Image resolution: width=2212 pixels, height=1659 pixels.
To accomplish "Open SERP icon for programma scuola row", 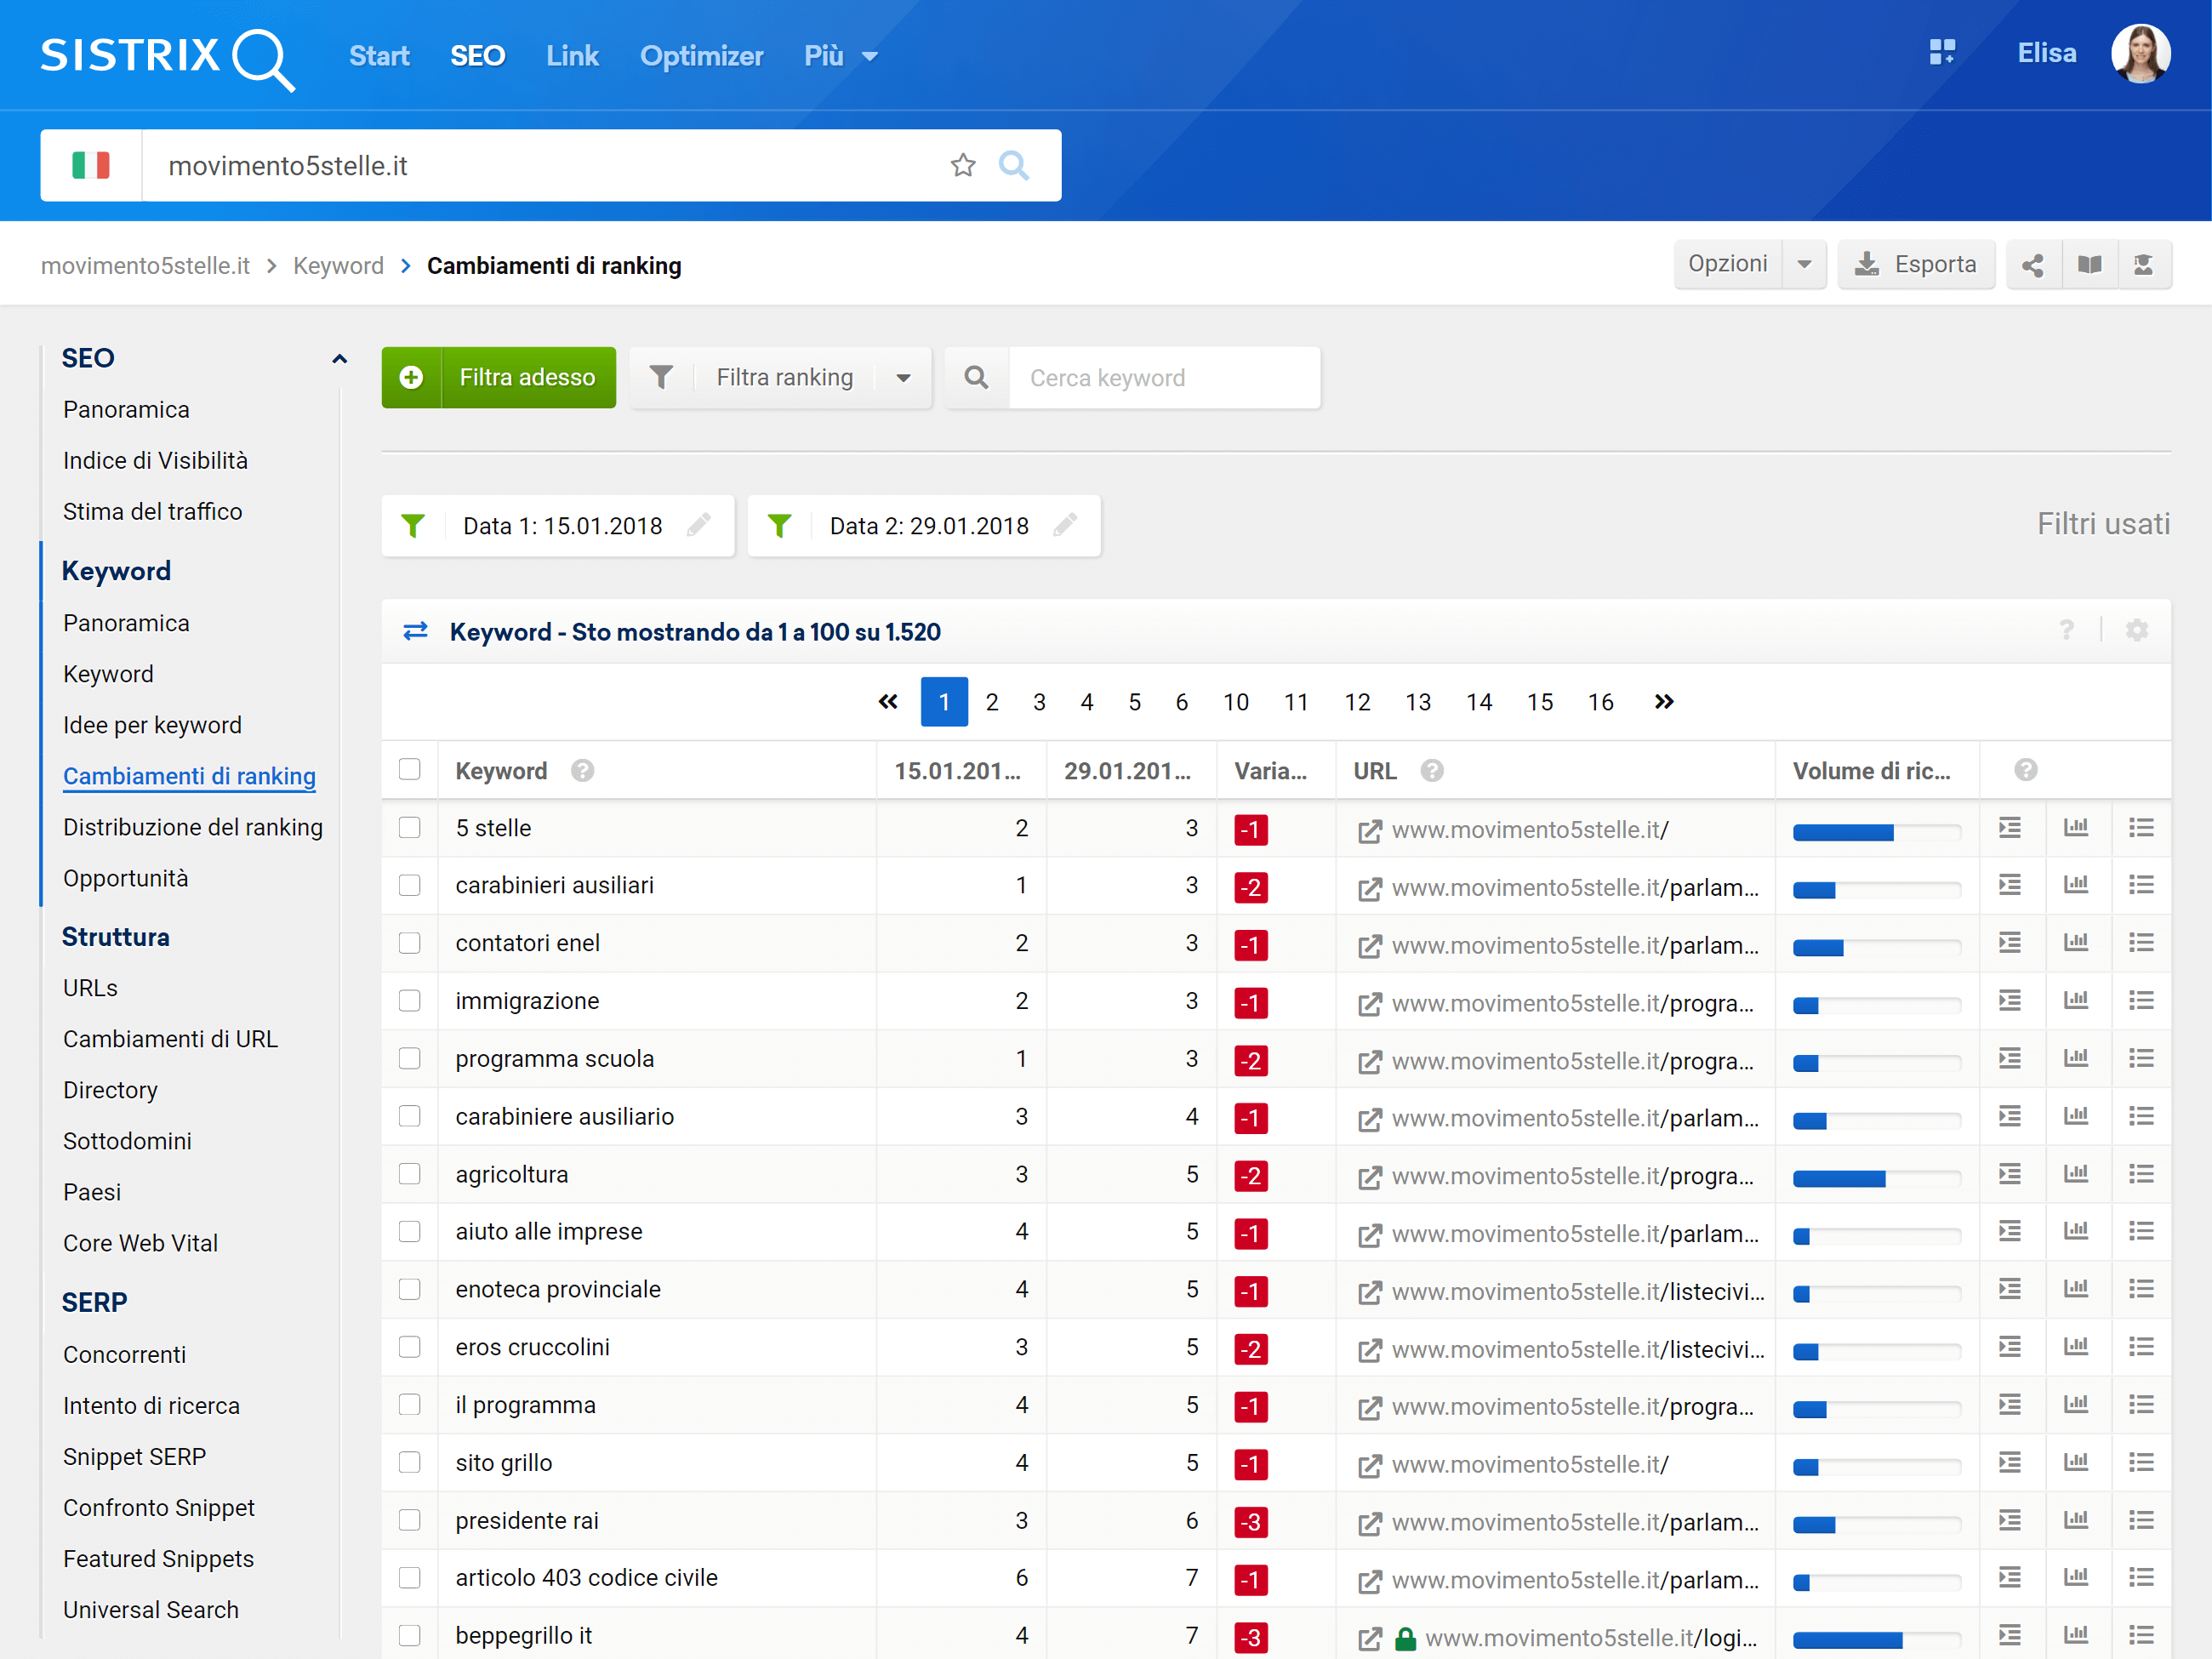I will 2010,1058.
